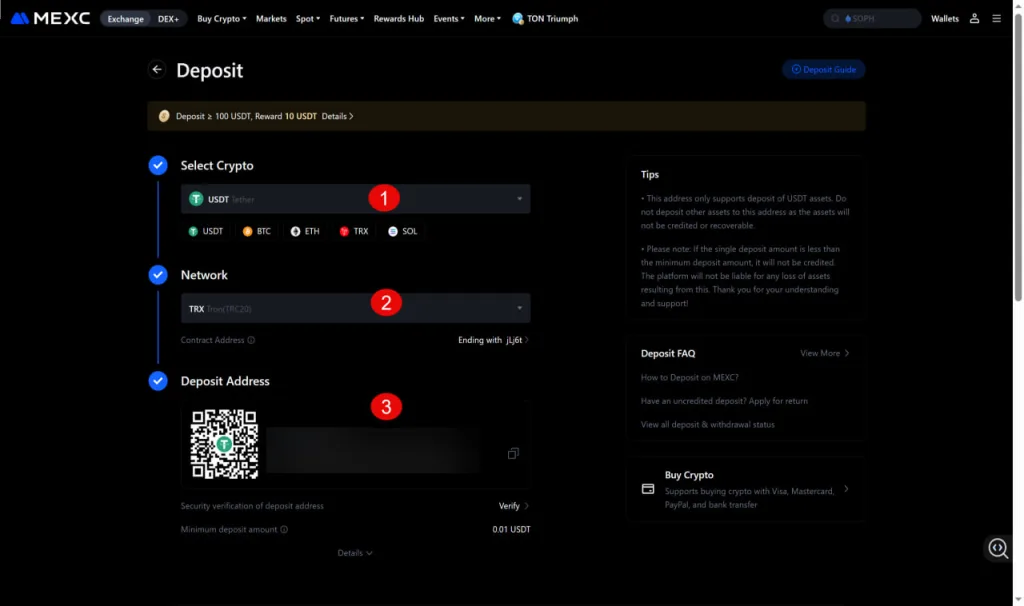Click the page vertical scrollbar
Viewport: 1024px width, 606px height.
[1018, 157]
